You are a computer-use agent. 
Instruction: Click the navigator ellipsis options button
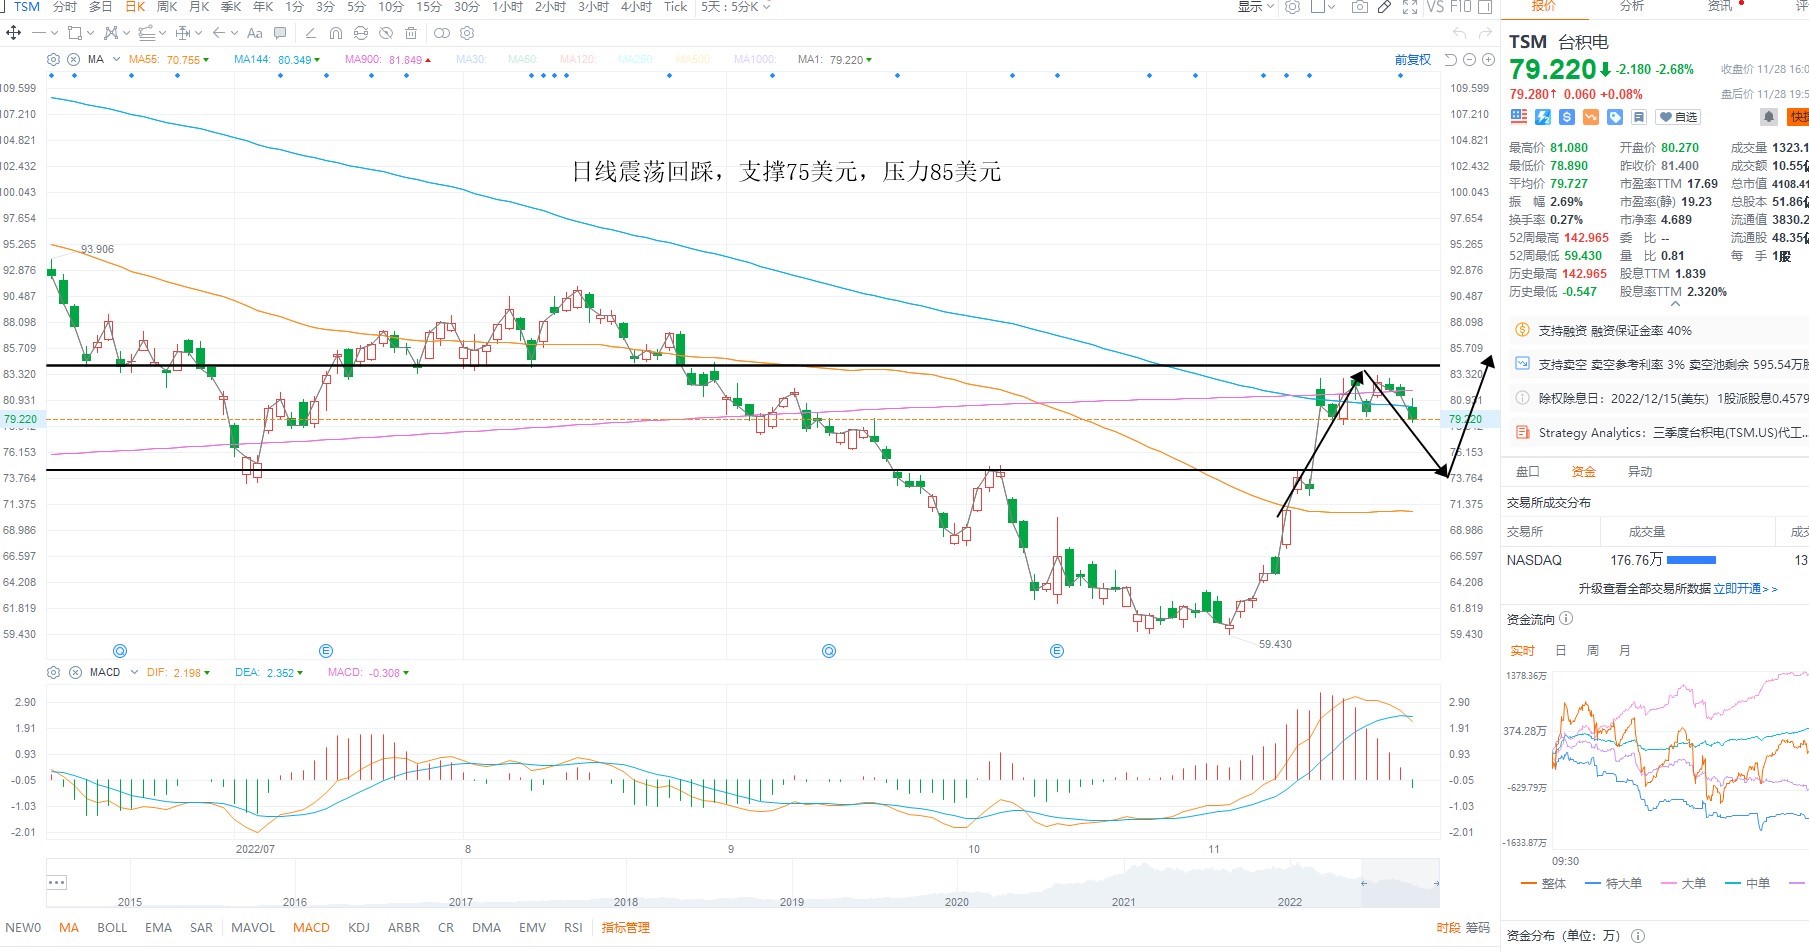(x=57, y=882)
